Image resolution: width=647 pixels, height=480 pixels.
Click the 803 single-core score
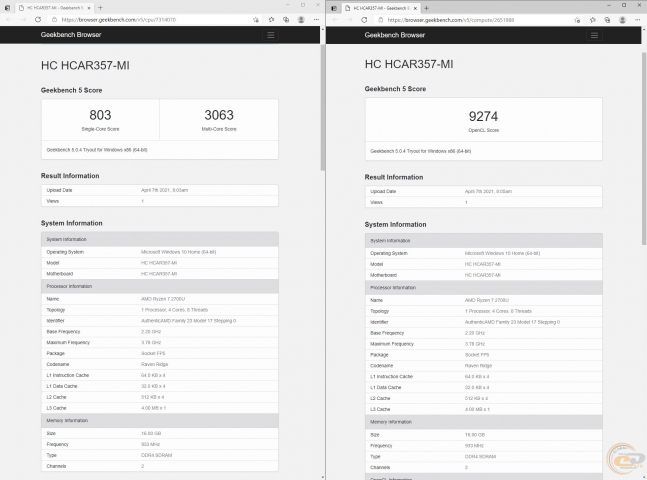[x=100, y=115]
